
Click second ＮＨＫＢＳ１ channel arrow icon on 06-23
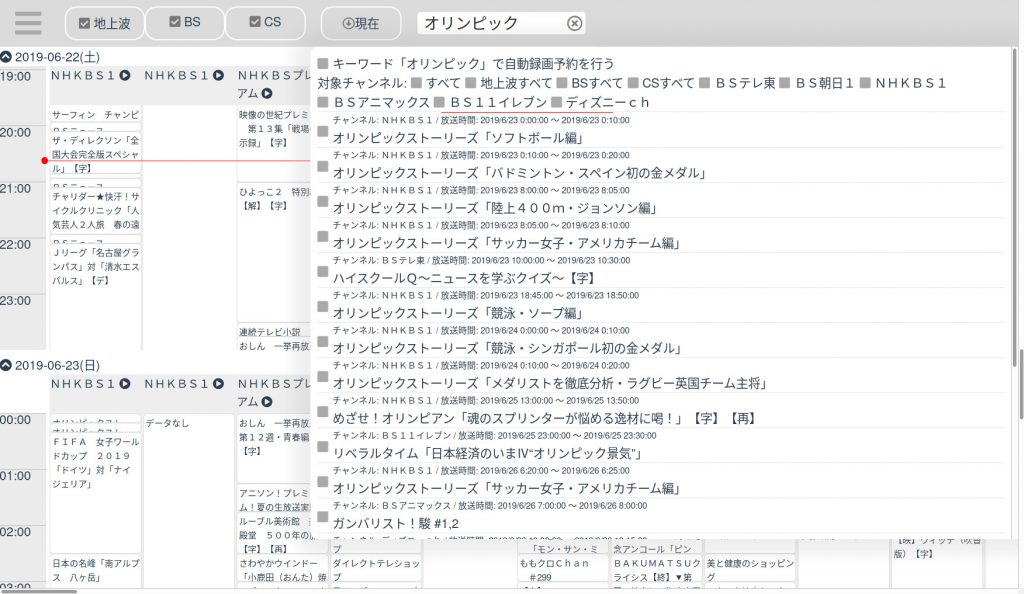click(218, 384)
